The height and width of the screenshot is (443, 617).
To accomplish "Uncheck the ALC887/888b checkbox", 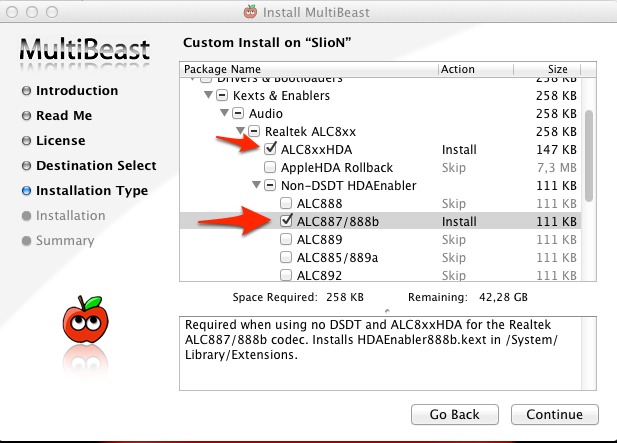I will [286, 221].
